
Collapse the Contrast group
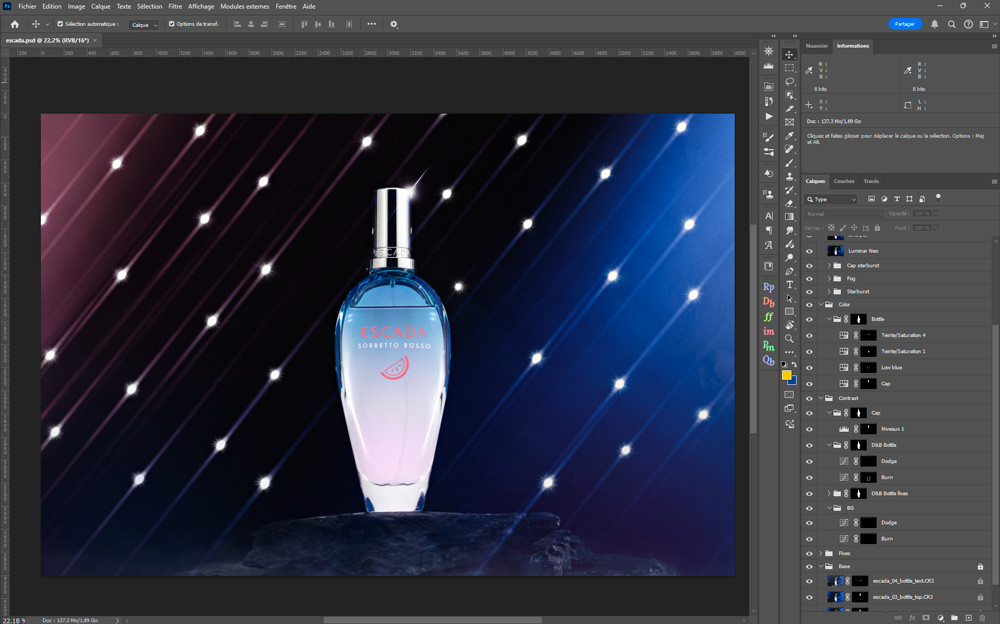click(x=821, y=398)
